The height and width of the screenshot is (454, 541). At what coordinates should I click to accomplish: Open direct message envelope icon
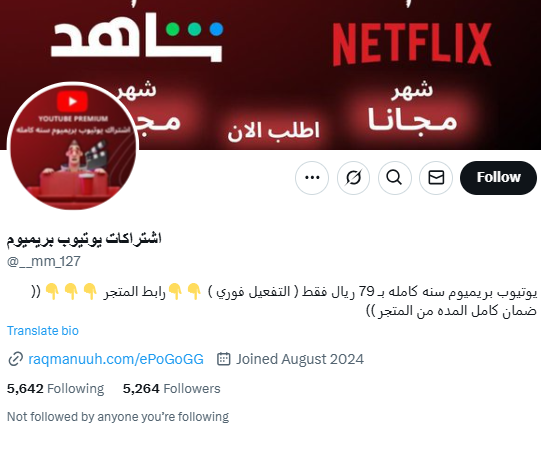coord(436,178)
